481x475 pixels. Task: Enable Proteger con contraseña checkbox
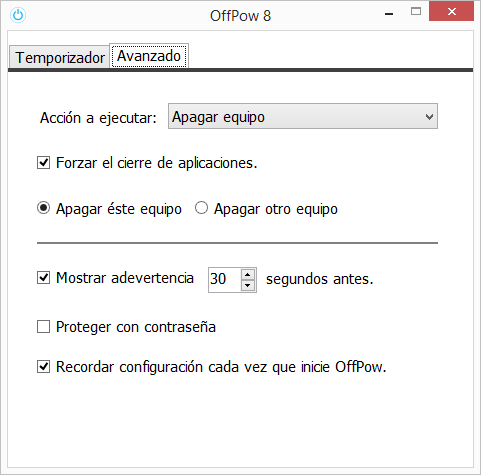point(43,327)
